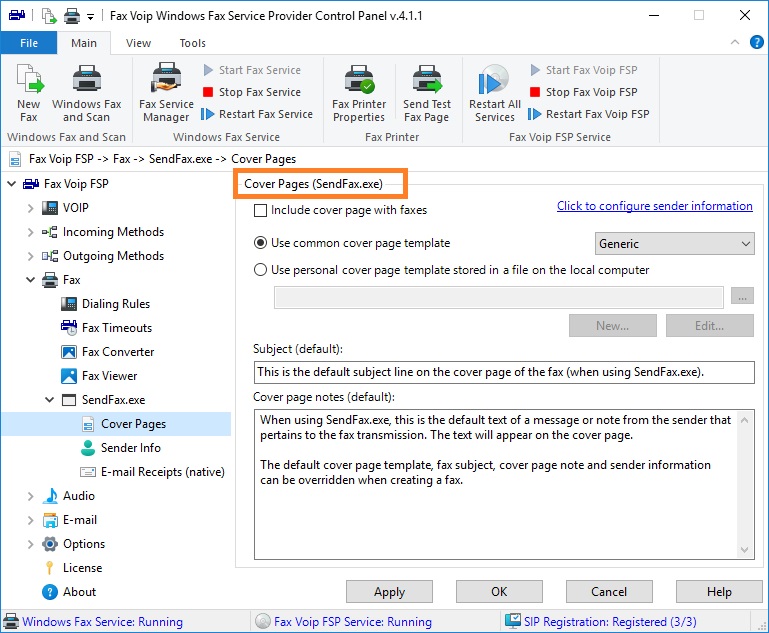Open the File menu
Viewport: 769px width, 633px height.
[29, 43]
